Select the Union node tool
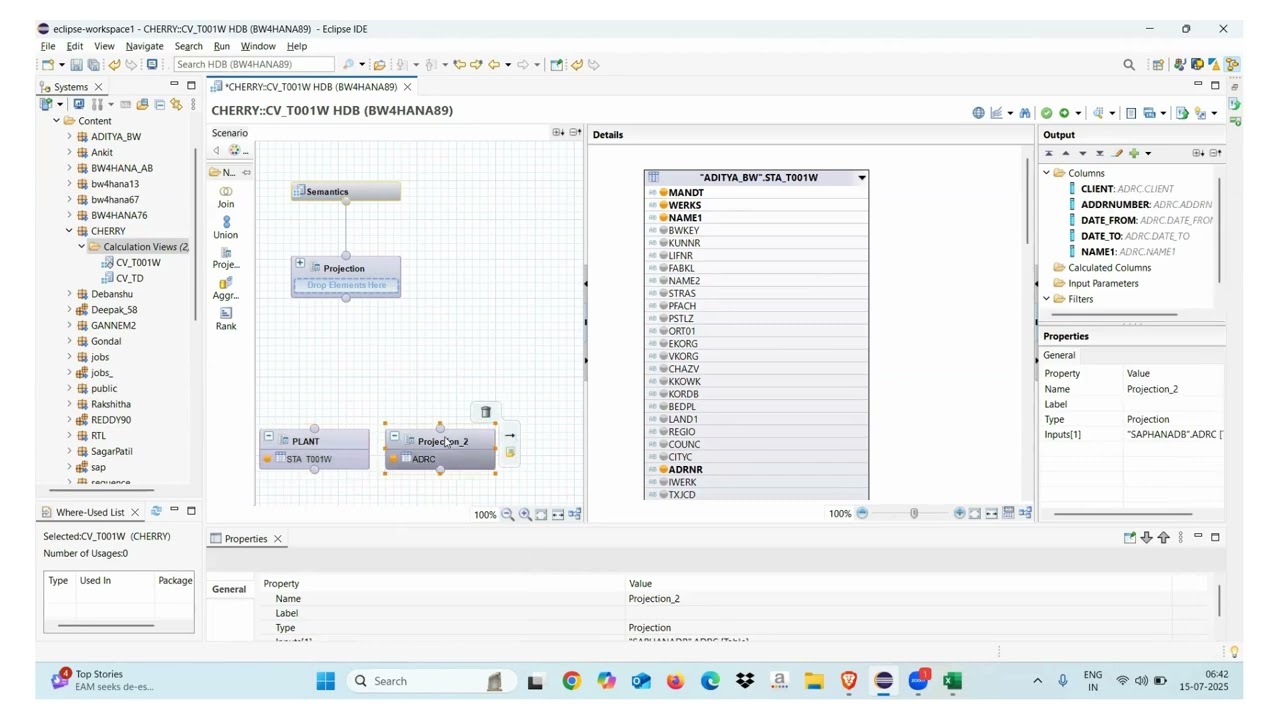Viewport: 1280px width, 720px height. (226, 228)
